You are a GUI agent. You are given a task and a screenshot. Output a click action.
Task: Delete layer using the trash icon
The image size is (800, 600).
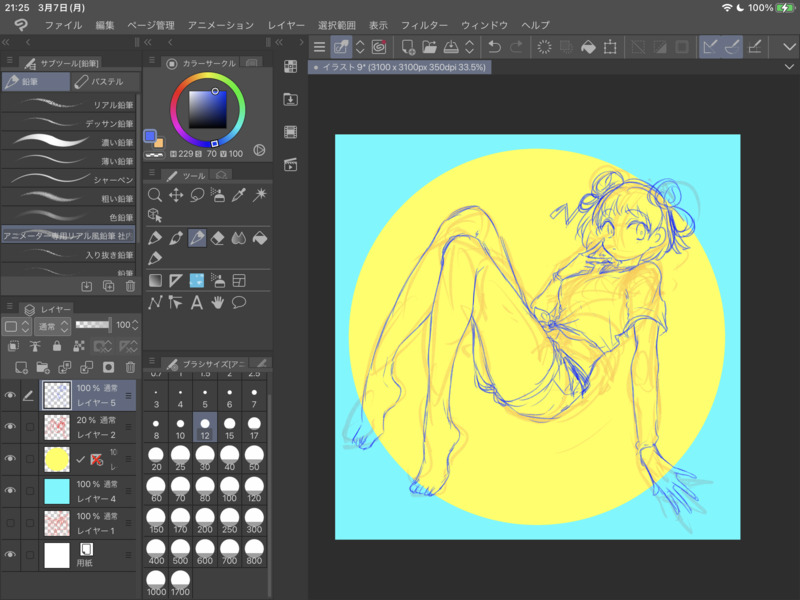pyautogui.click(x=130, y=367)
